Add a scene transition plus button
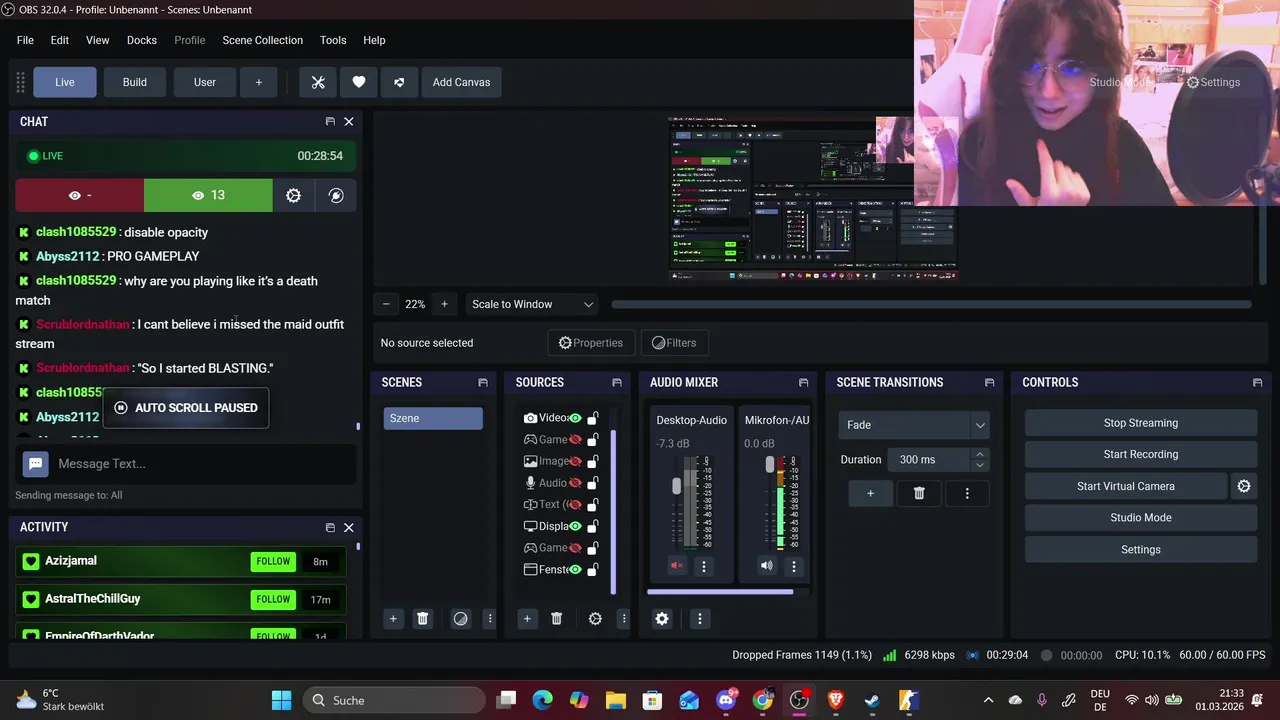 point(870,493)
